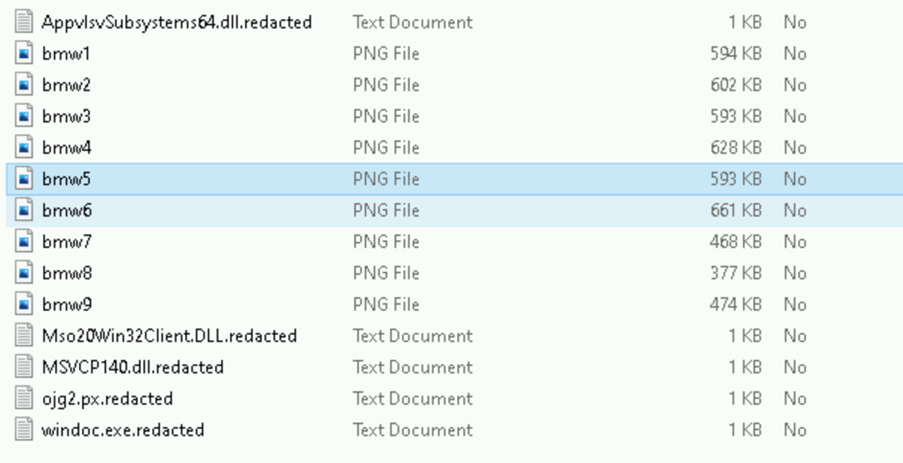Click the windoc.exe.redacted document icon
903x463 pixels.
click(x=24, y=430)
